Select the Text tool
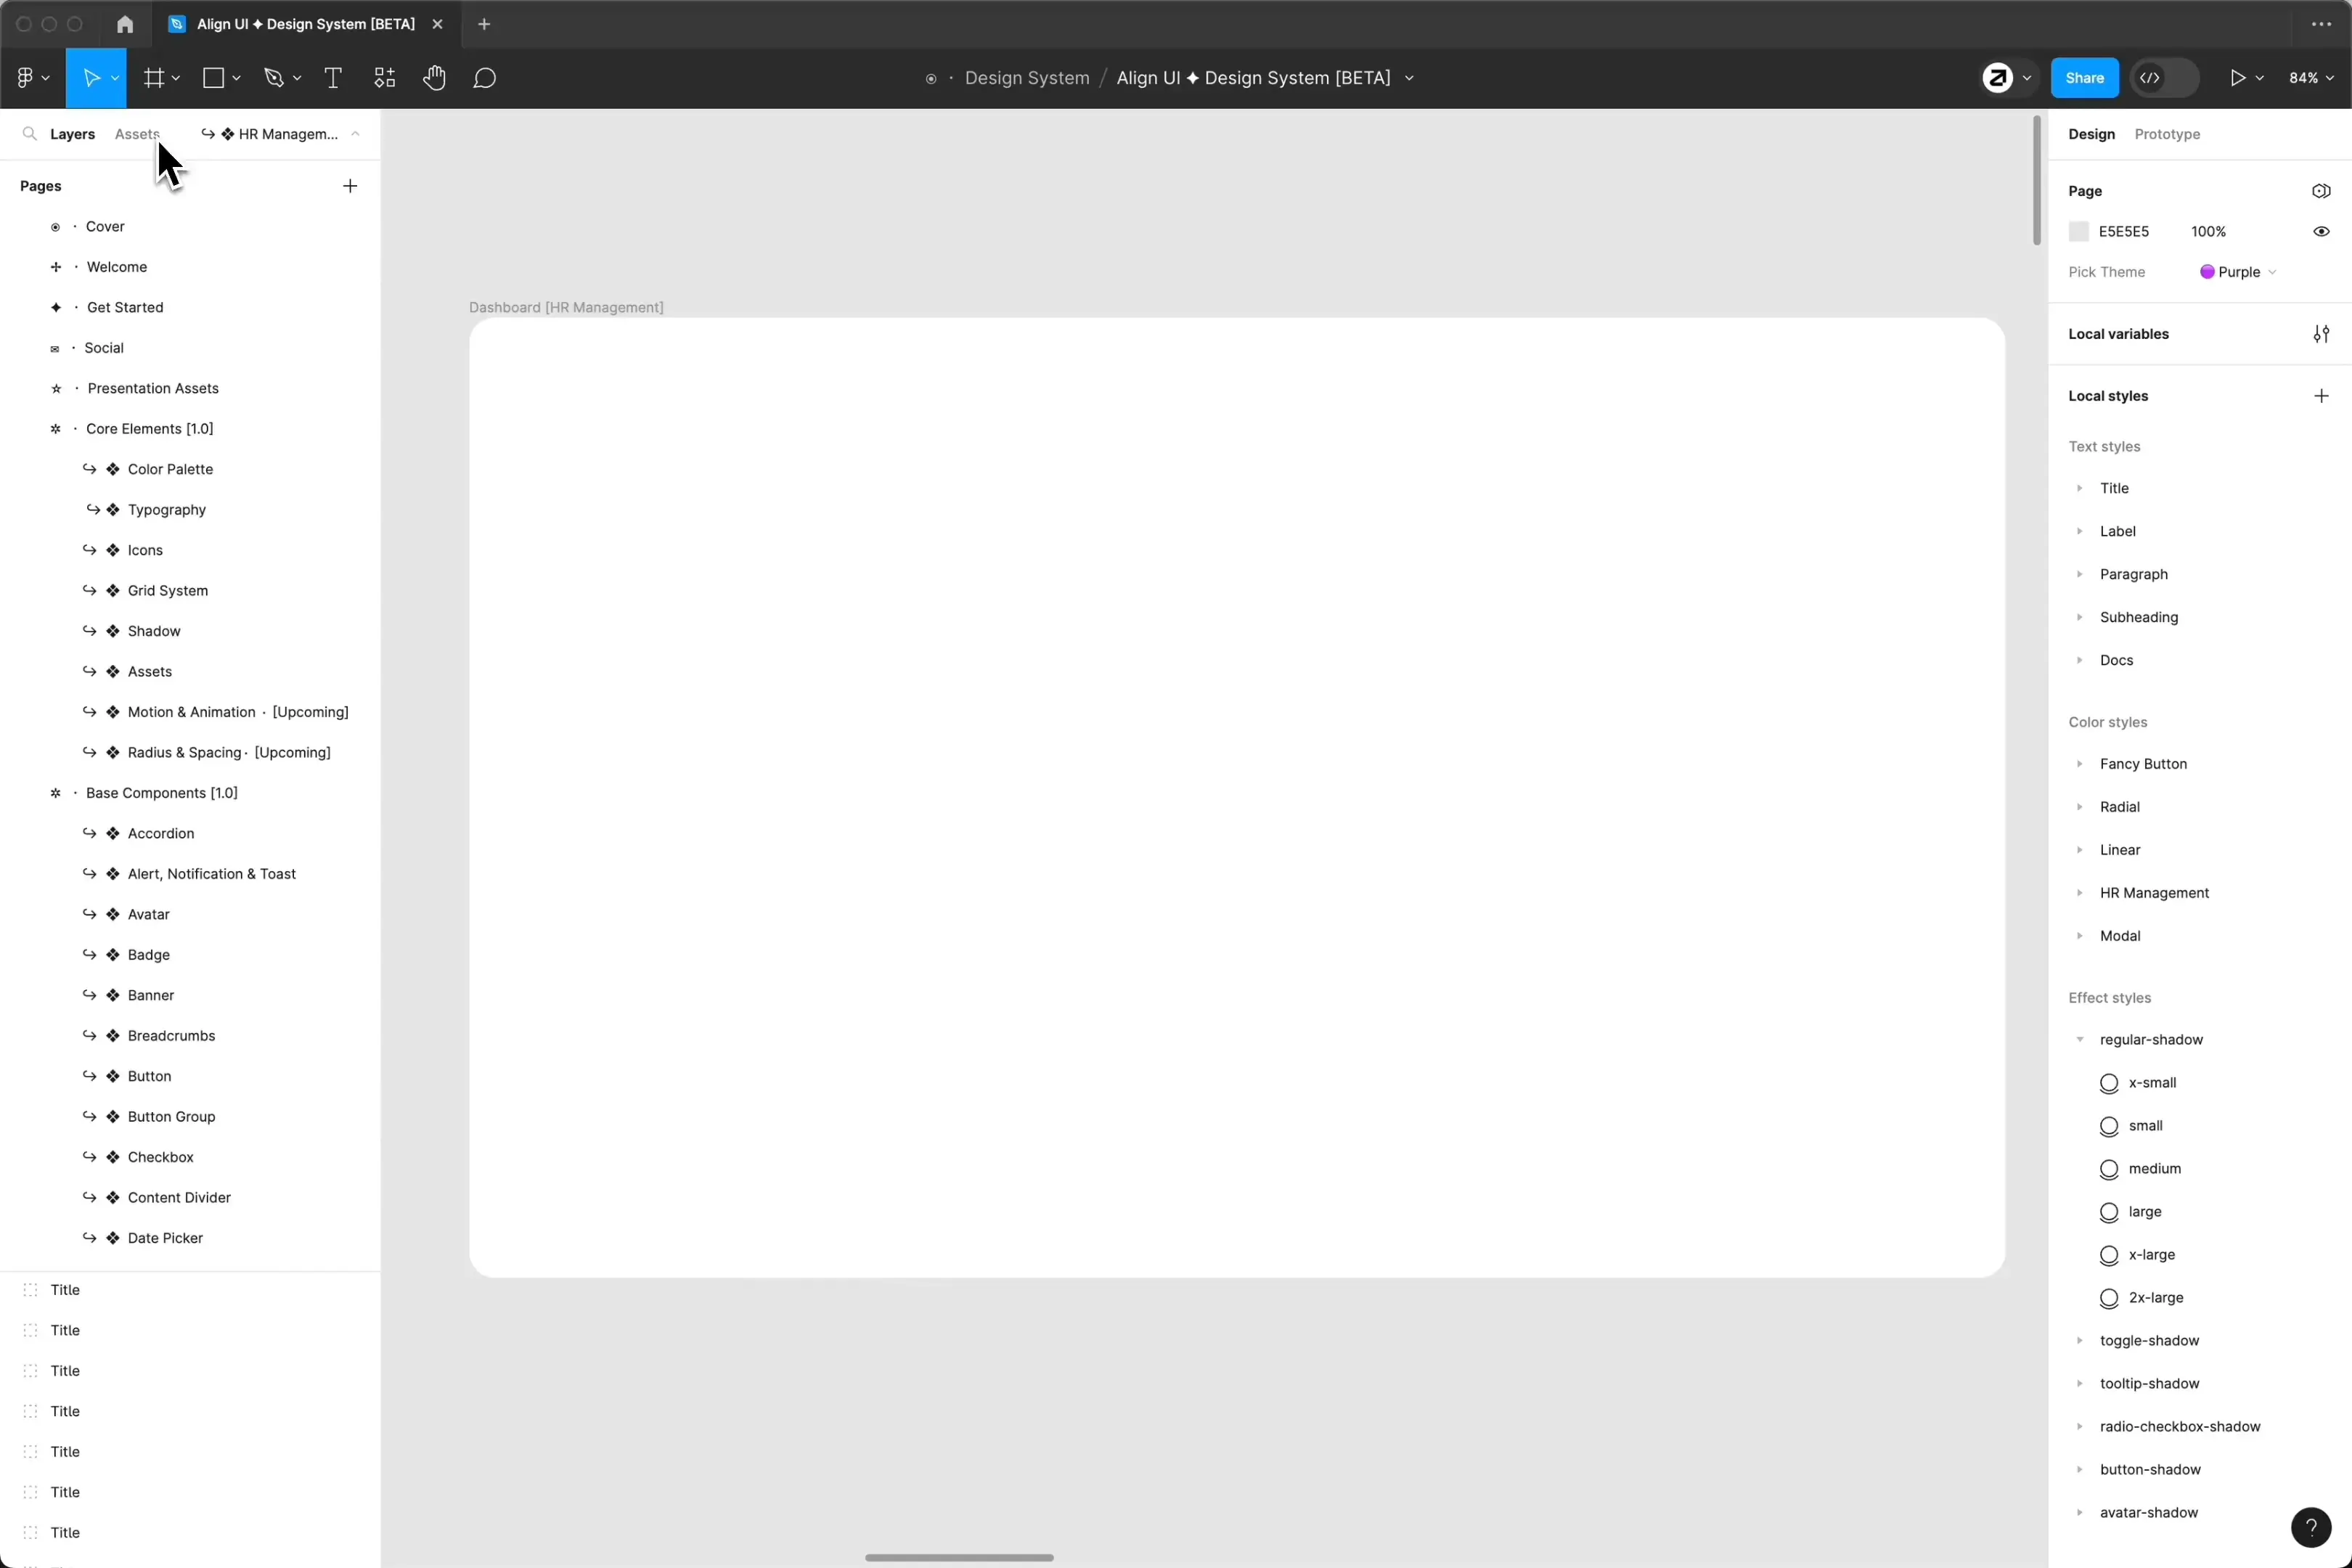This screenshot has width=2352, height=1568. 333,78
